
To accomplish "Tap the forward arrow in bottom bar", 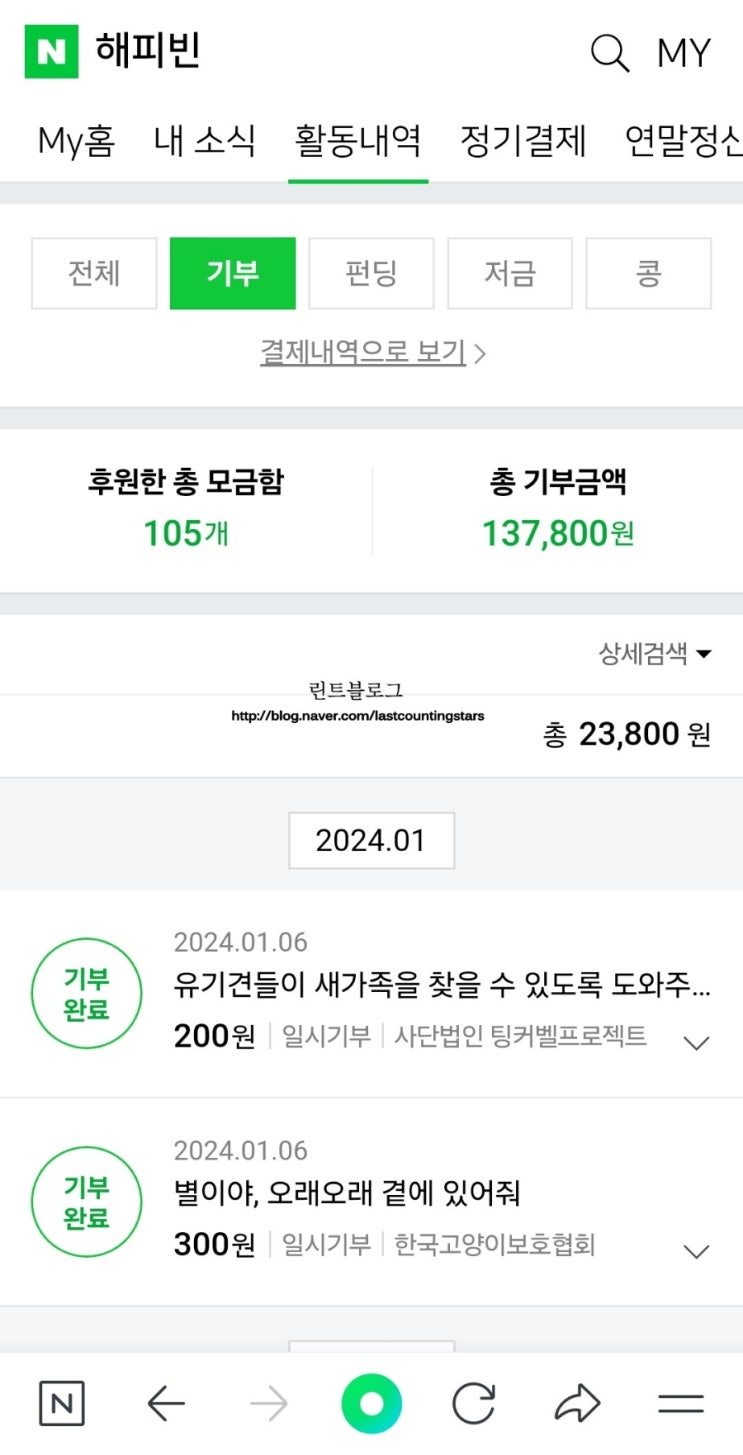I will coord(268,1404).
